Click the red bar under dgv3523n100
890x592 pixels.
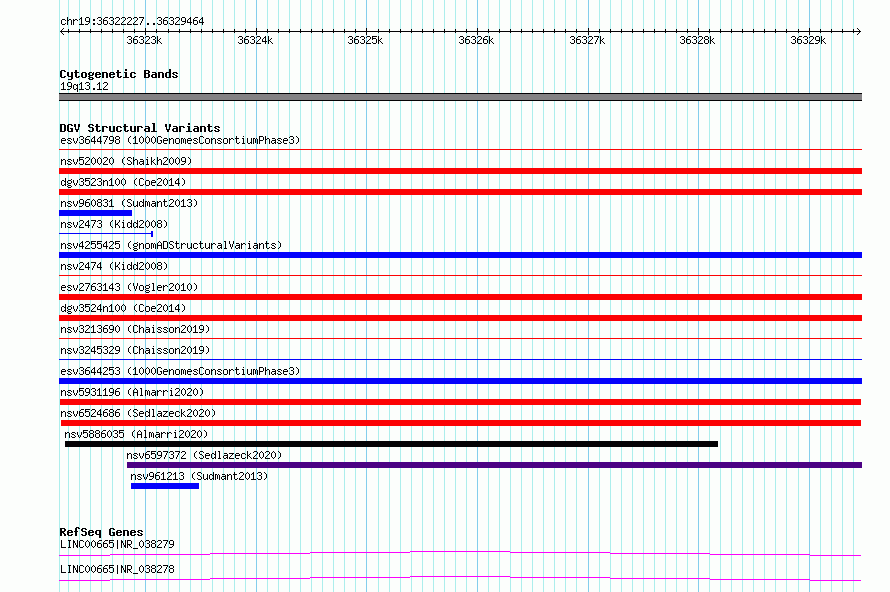pyautogui.click(x=460, y=192)
